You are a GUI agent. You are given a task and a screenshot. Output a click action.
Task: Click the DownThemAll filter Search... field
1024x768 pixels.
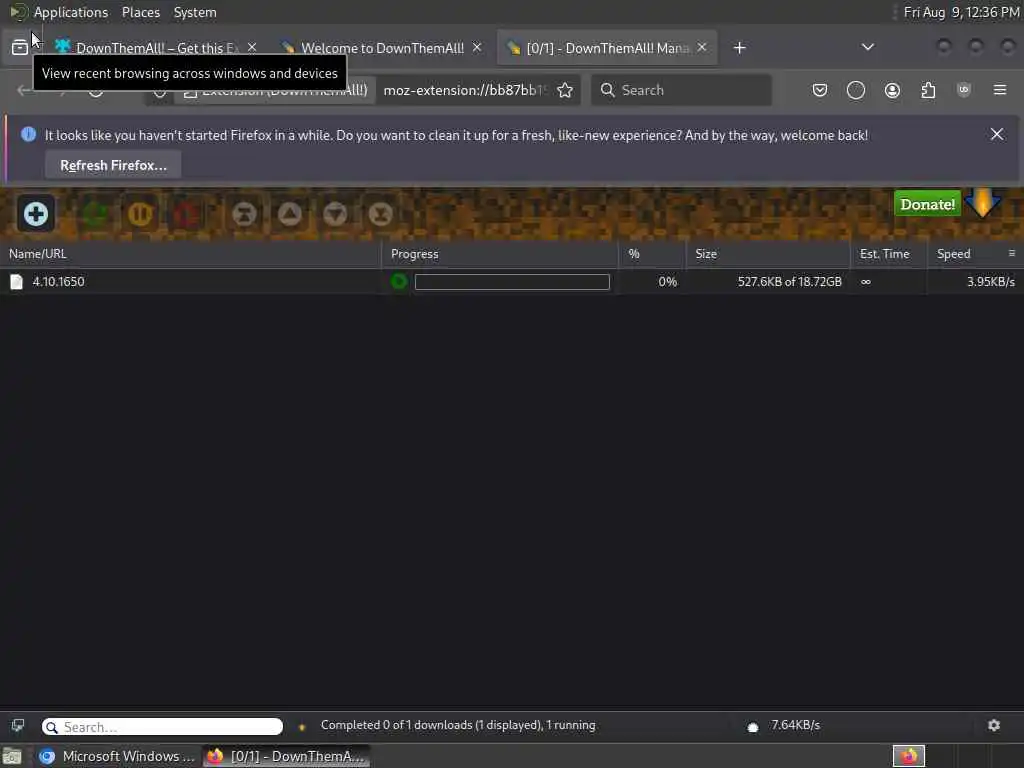click(162, 727)
